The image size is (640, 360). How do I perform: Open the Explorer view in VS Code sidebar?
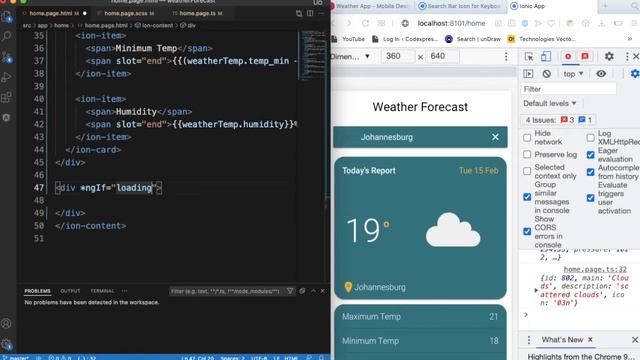pyautogui.click(x=7, y=17)
